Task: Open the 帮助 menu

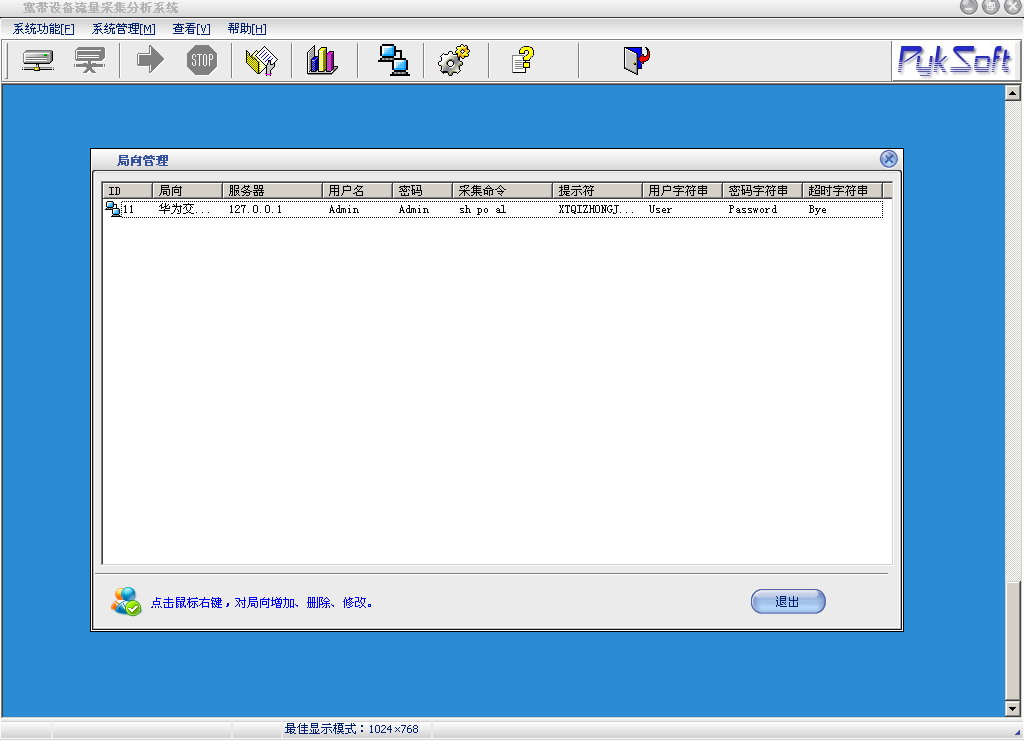Action: 246,29
